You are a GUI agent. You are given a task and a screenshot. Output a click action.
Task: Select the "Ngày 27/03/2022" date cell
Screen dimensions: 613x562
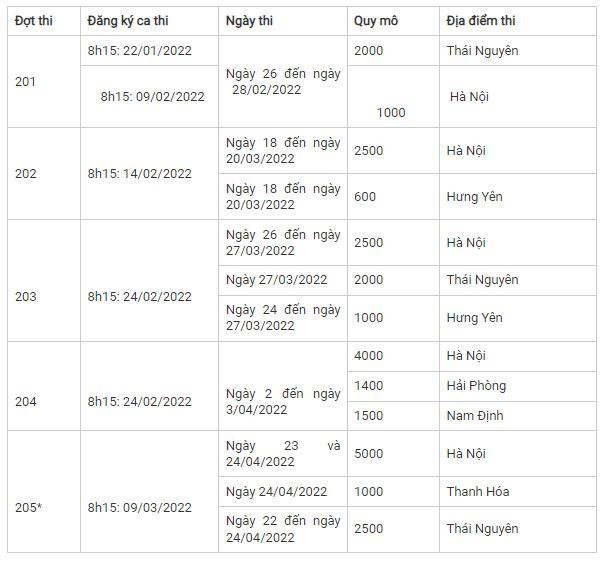[x=277, y=279]
